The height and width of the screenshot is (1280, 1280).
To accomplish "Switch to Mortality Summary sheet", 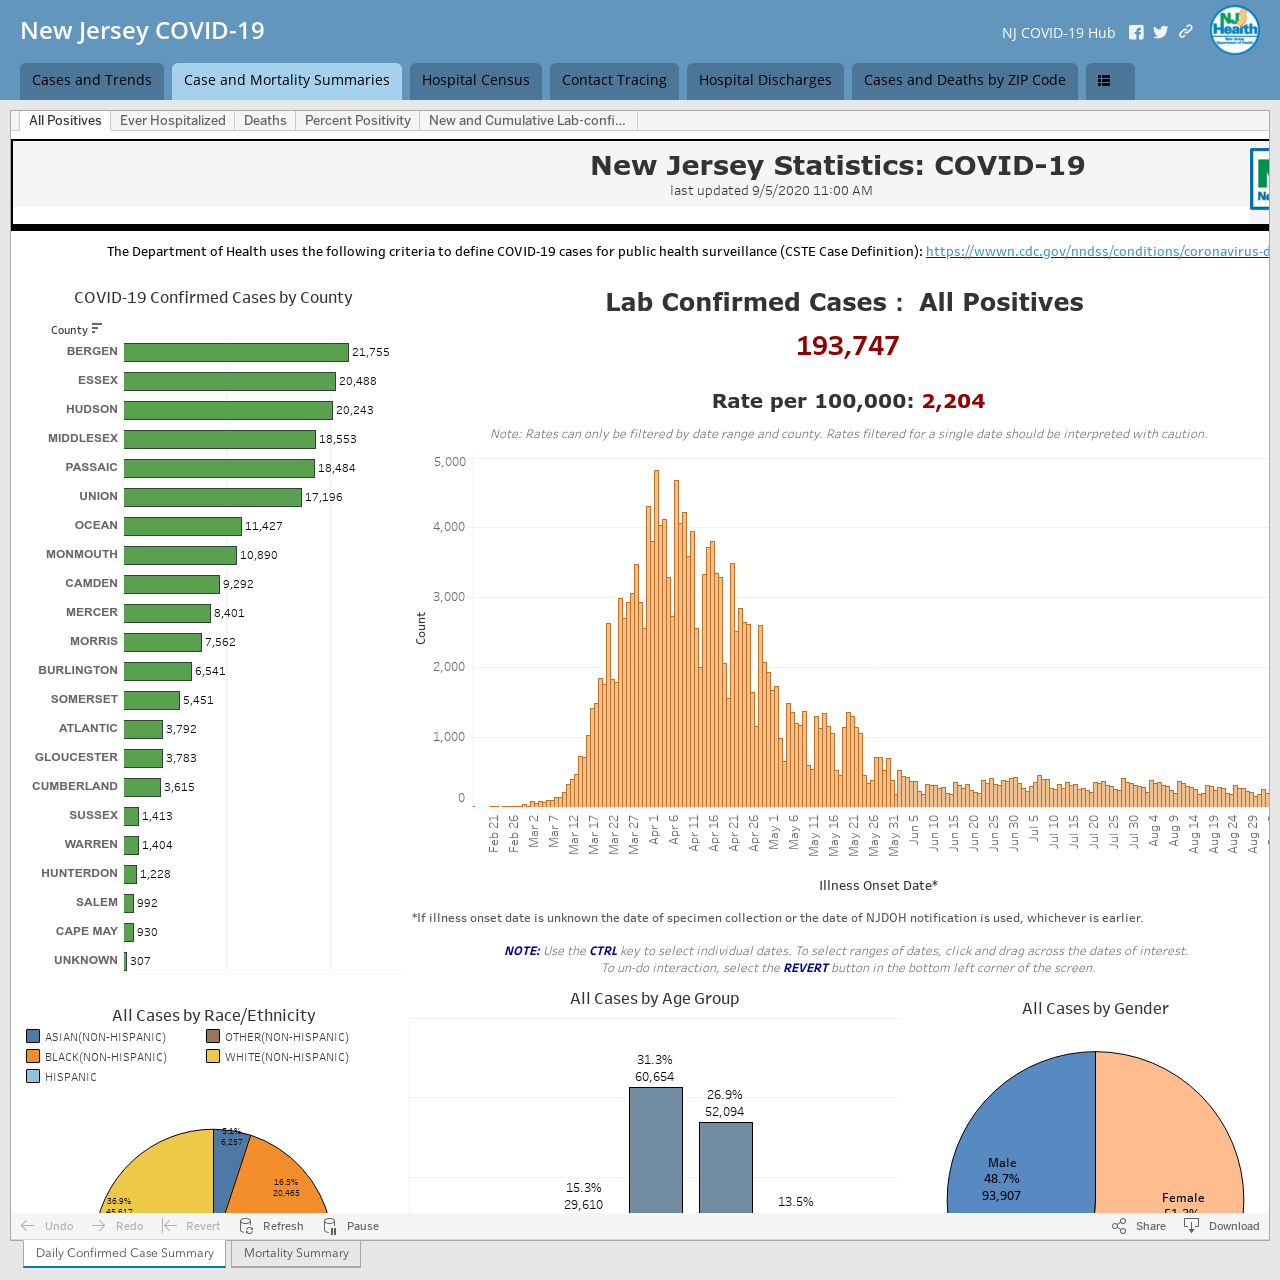I will 296,1253.
